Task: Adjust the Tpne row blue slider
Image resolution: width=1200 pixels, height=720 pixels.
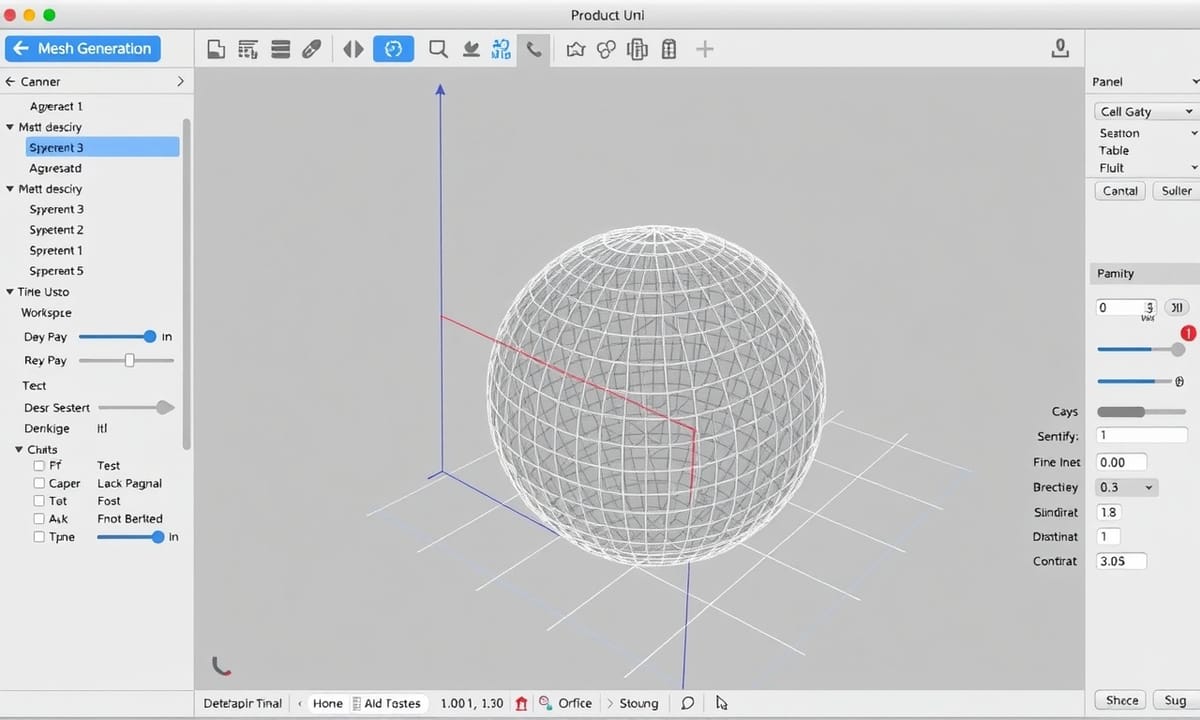Action: pos(130,537)
